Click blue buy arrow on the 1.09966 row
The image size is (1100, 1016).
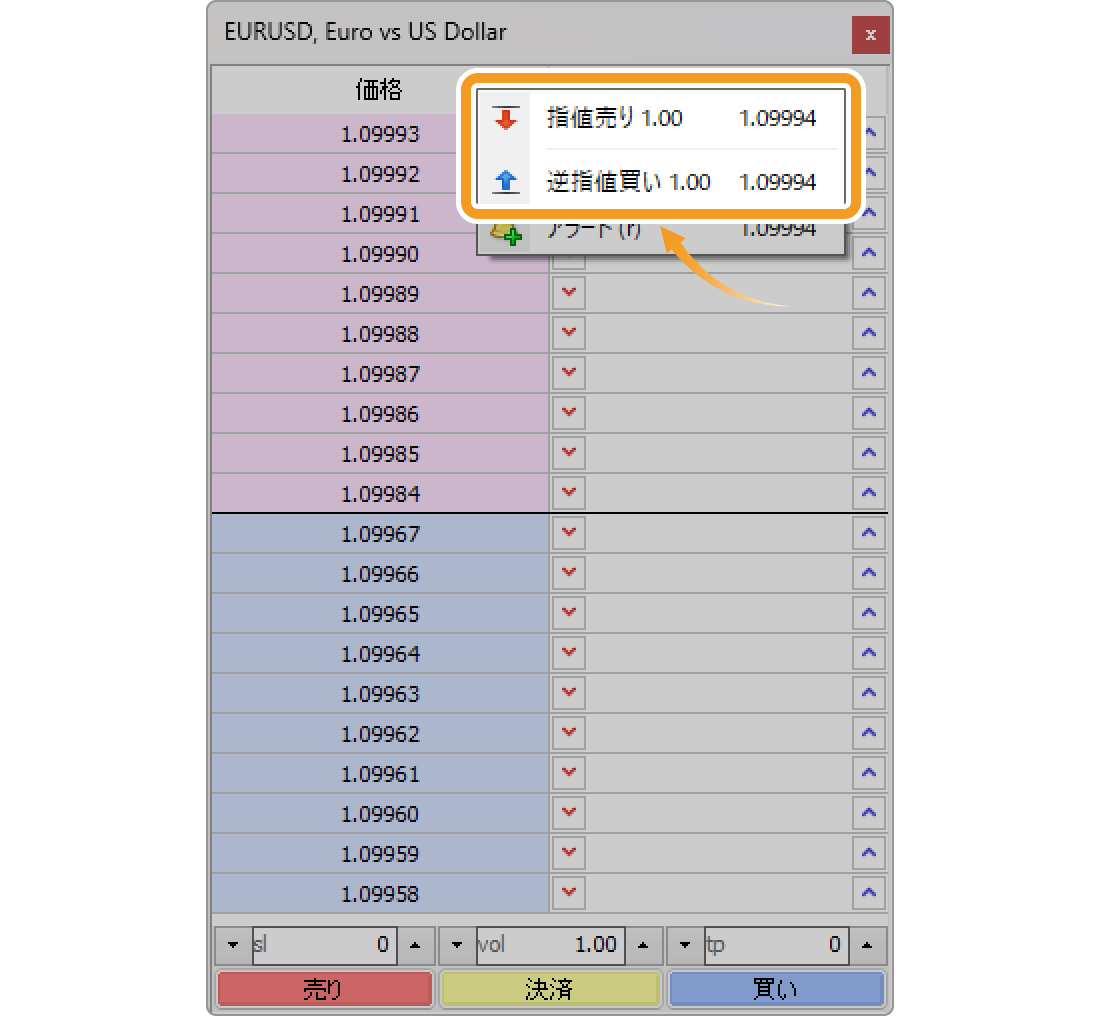[x=868, y=573]
